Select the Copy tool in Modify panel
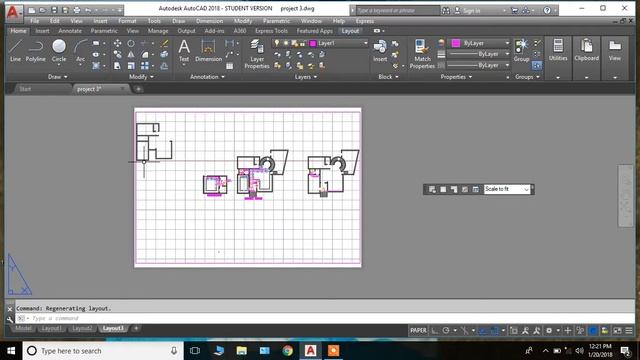The width and height of the screenshot is (640, 360). pyautogui.click(x=118, y=54)
